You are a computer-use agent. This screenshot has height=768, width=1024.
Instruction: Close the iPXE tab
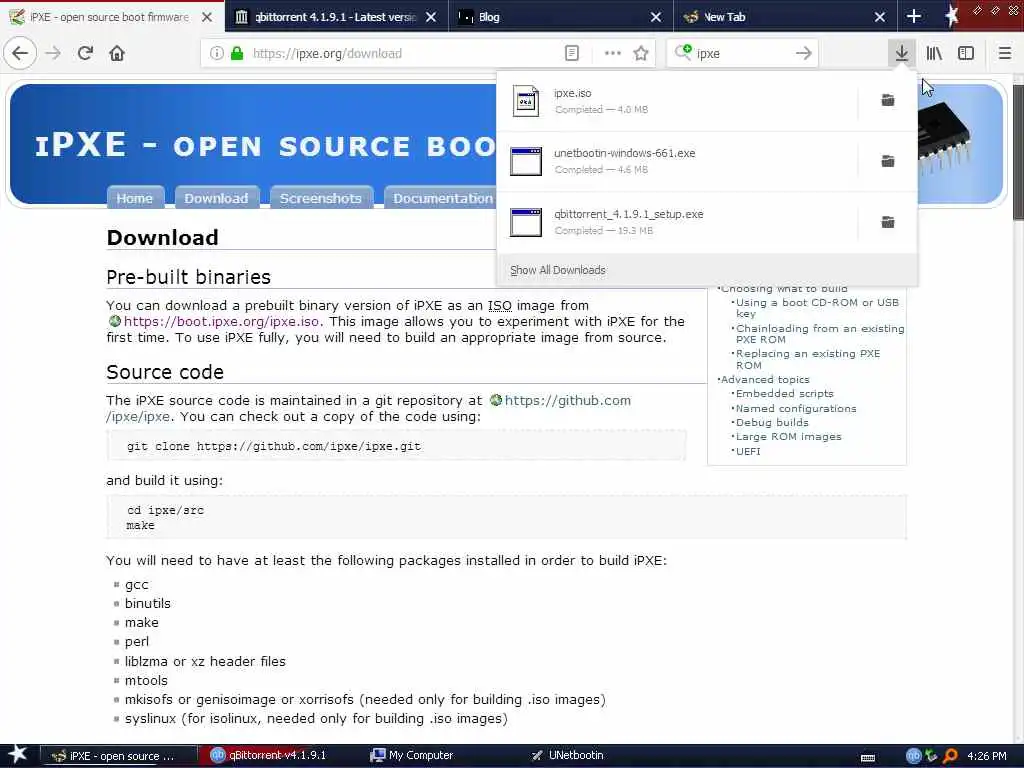point(207,17)
